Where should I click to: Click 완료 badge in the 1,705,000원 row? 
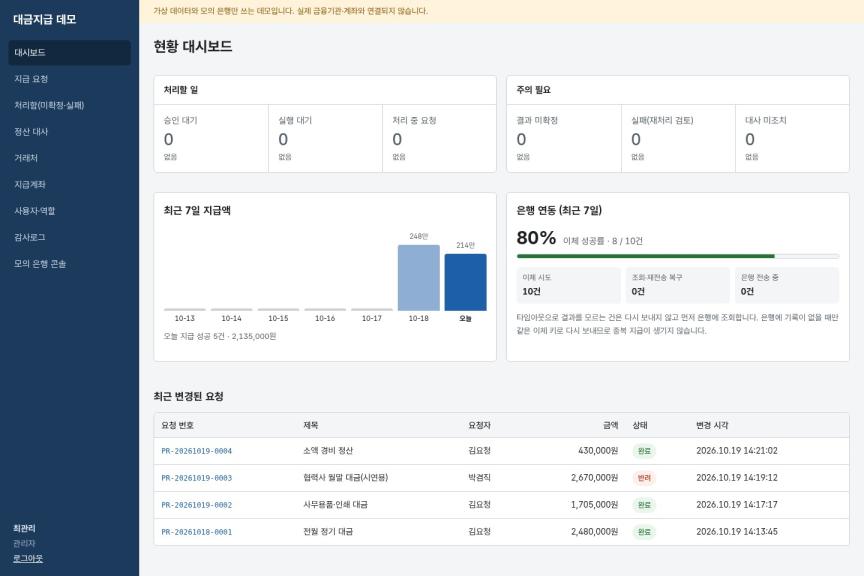tap(644, 505)
